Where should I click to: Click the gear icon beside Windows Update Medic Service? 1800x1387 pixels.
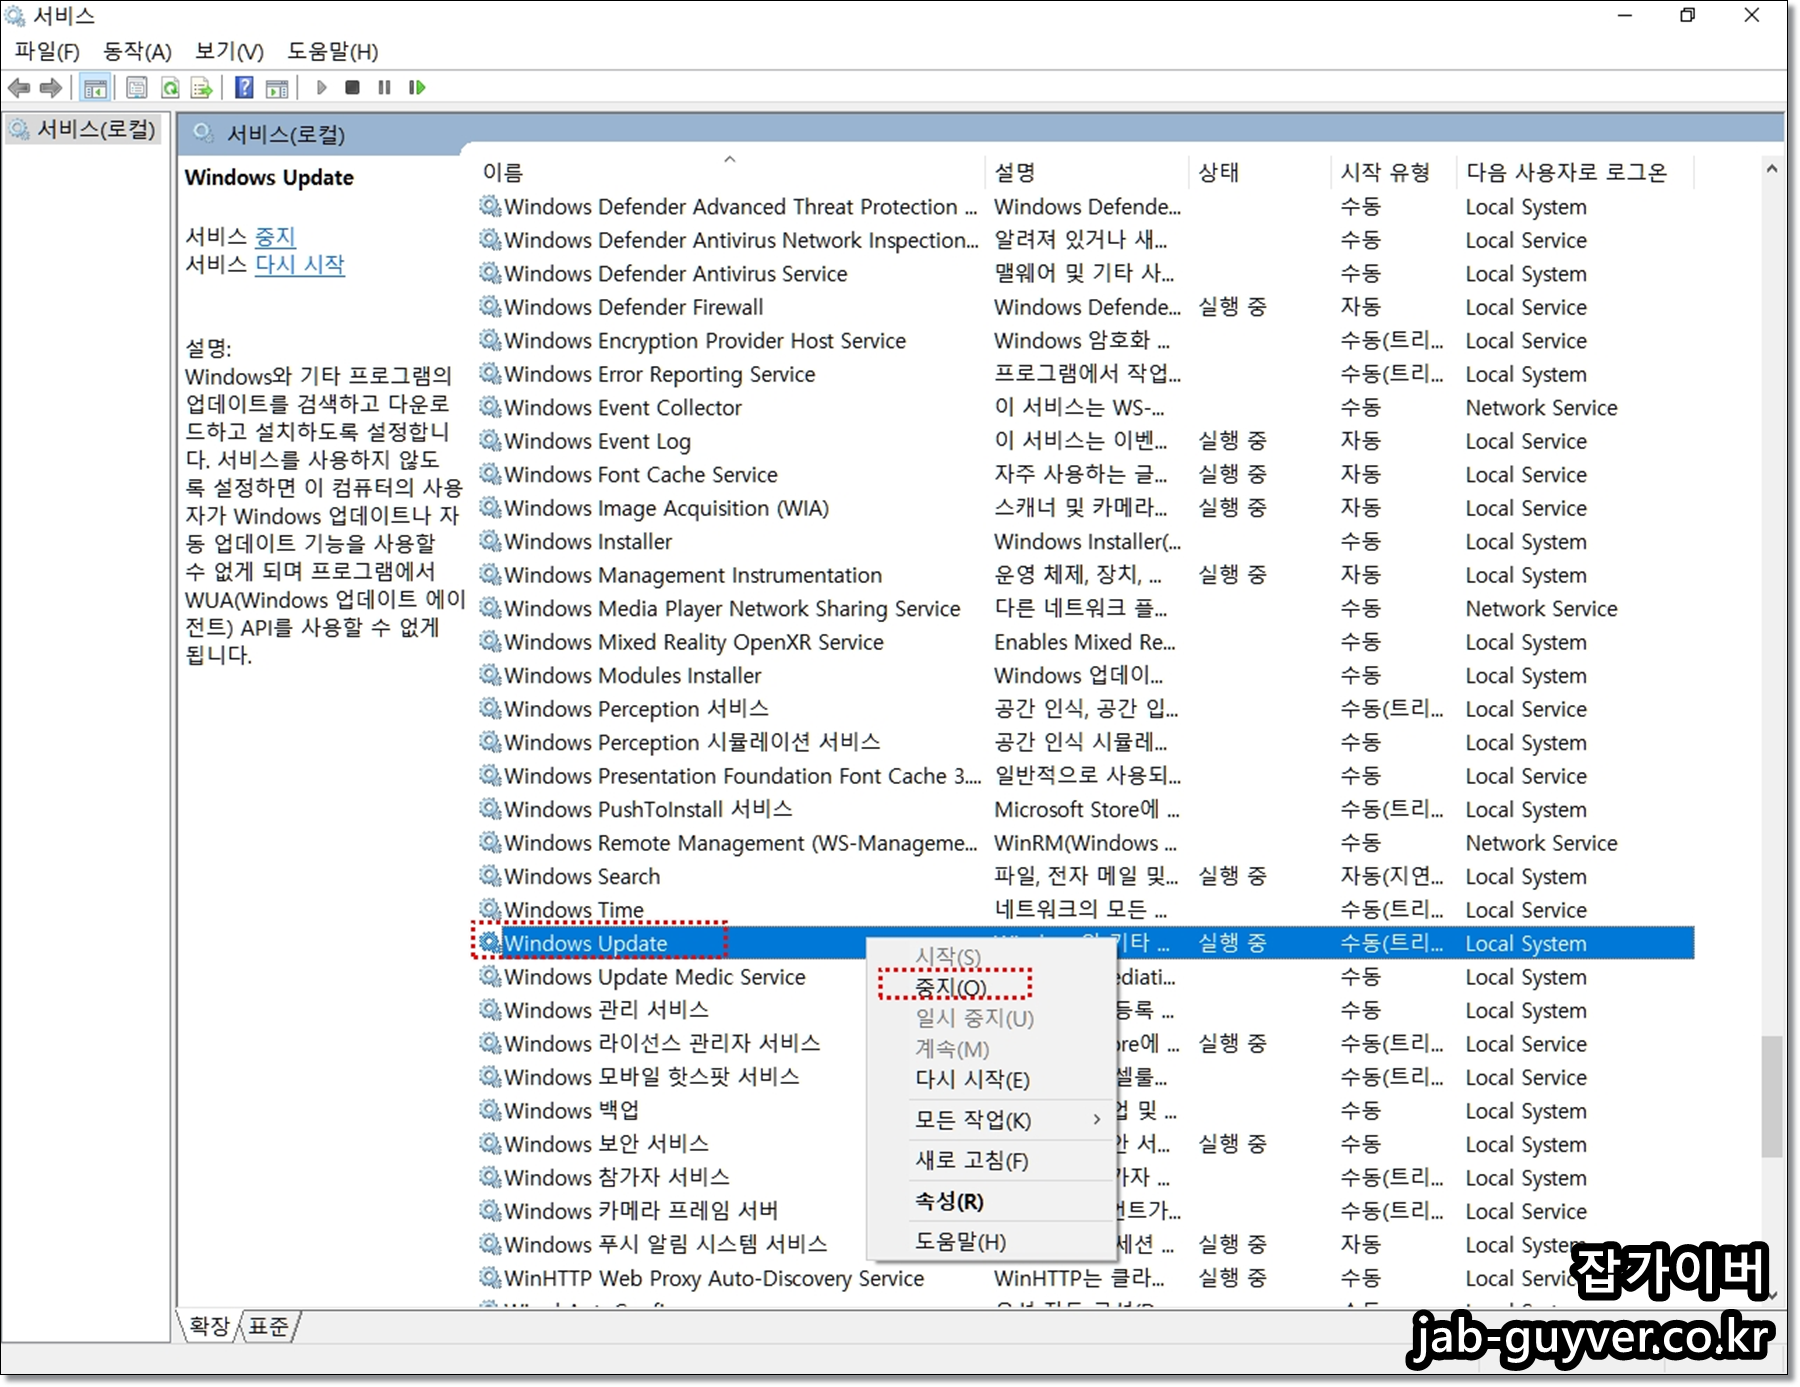pos(490,976)
